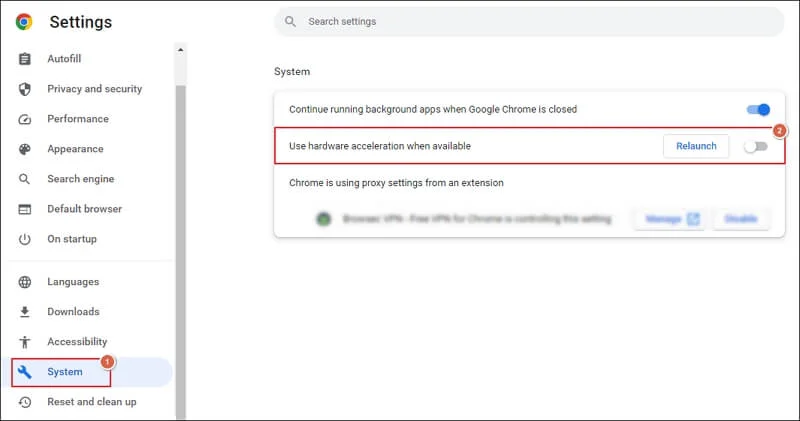Image resolution: width=800 pixels, height=421 pixels.
Task: Select System in the sidebar
Action: click(x=65, y=372)
